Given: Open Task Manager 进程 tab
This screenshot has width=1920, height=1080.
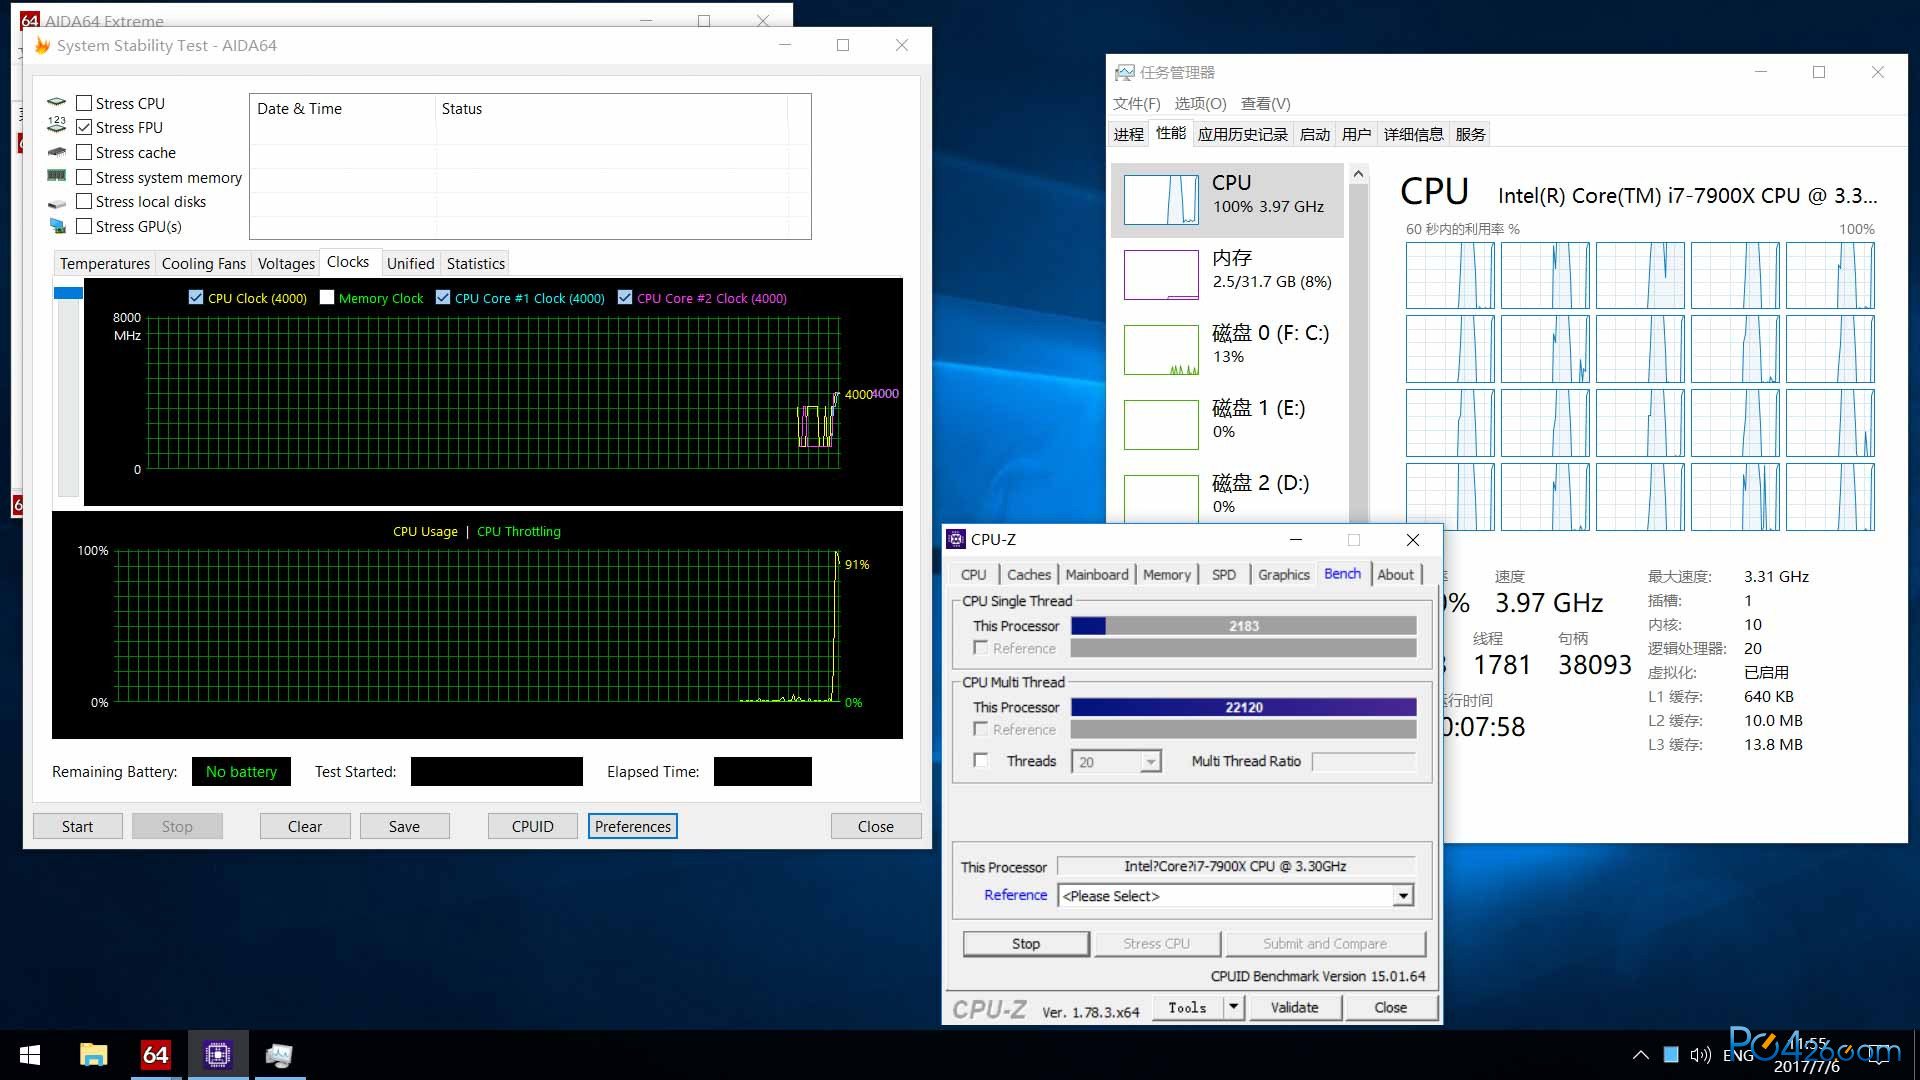Looking at the screenshot, I should click(1129, 134).
